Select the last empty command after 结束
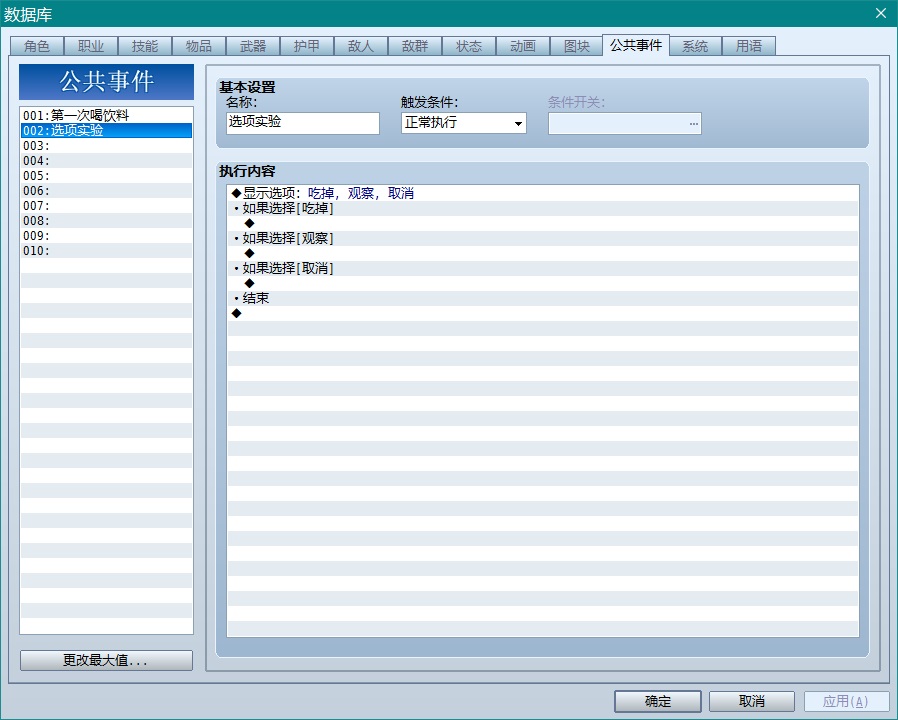This screenshot has height=720, width=898. point(543,313)
